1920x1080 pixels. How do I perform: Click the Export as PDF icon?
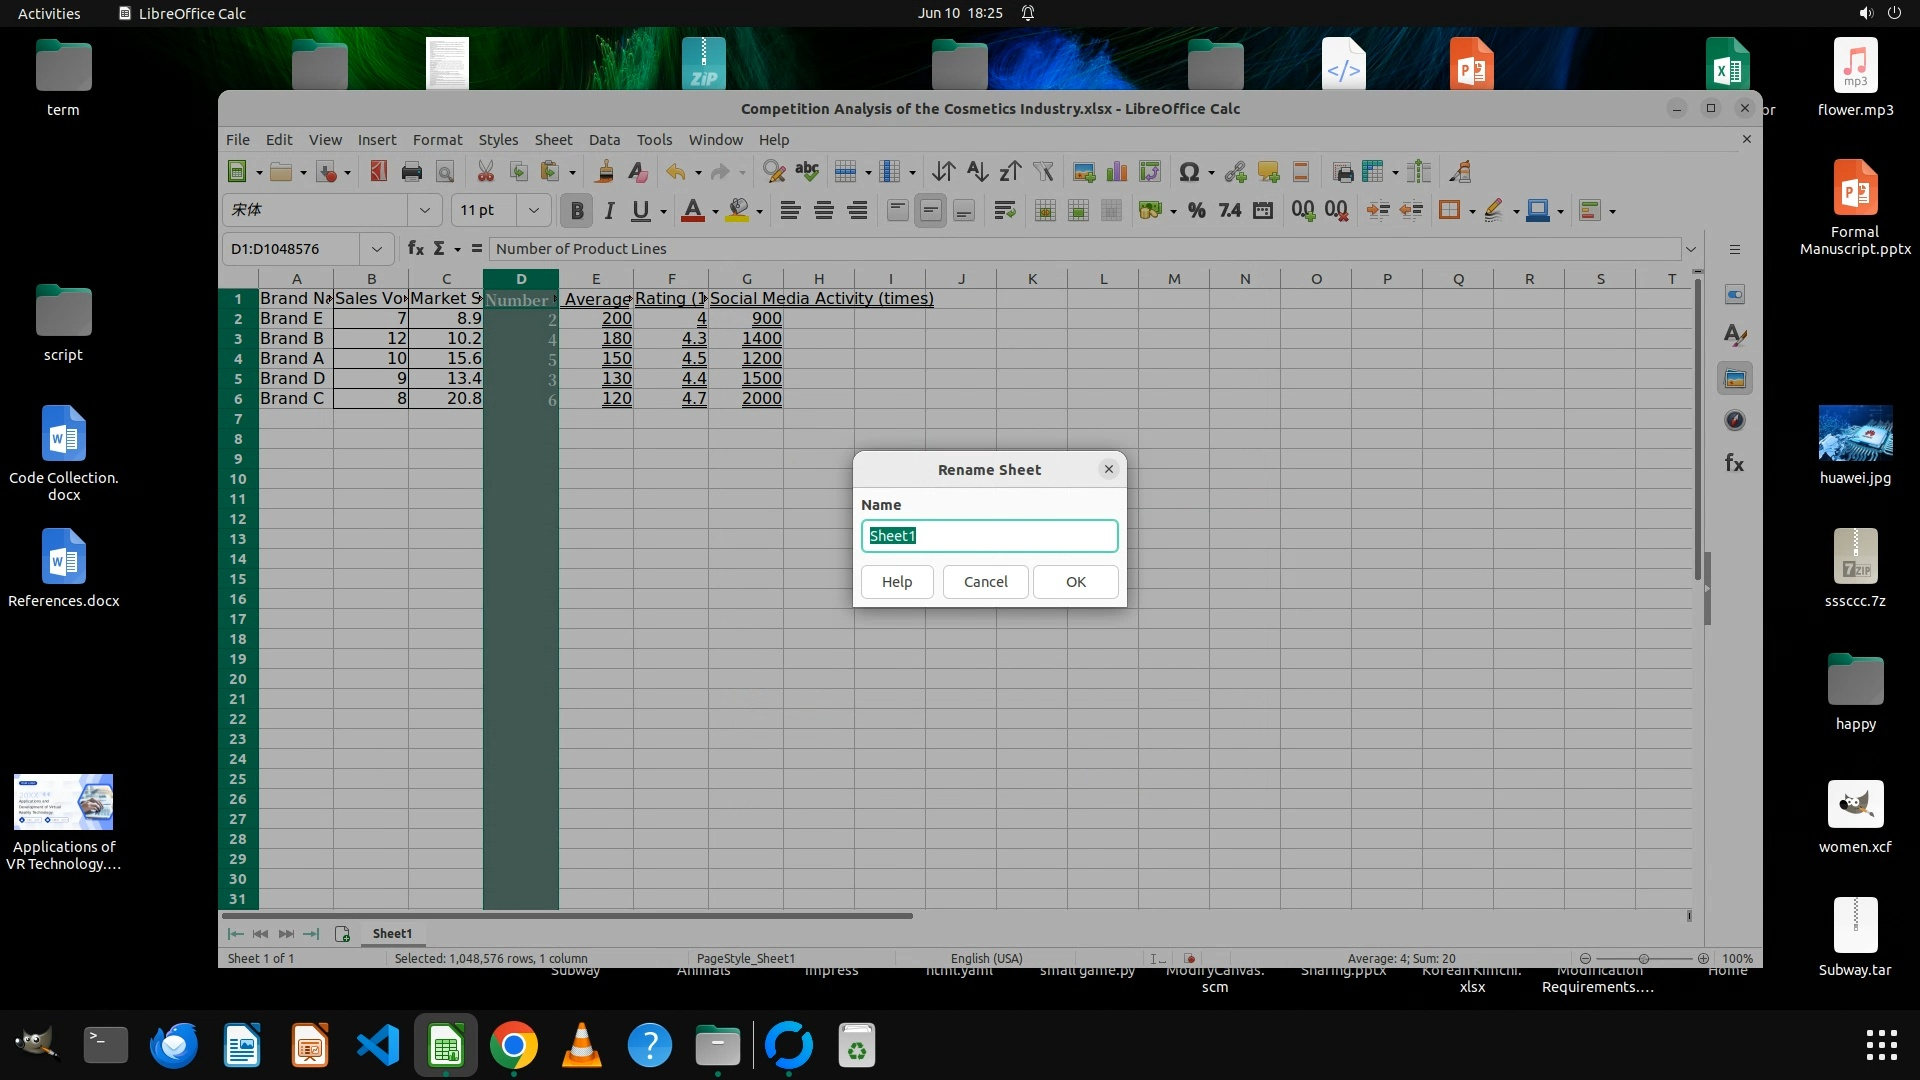pyautogui.click(x=378, y=172)
